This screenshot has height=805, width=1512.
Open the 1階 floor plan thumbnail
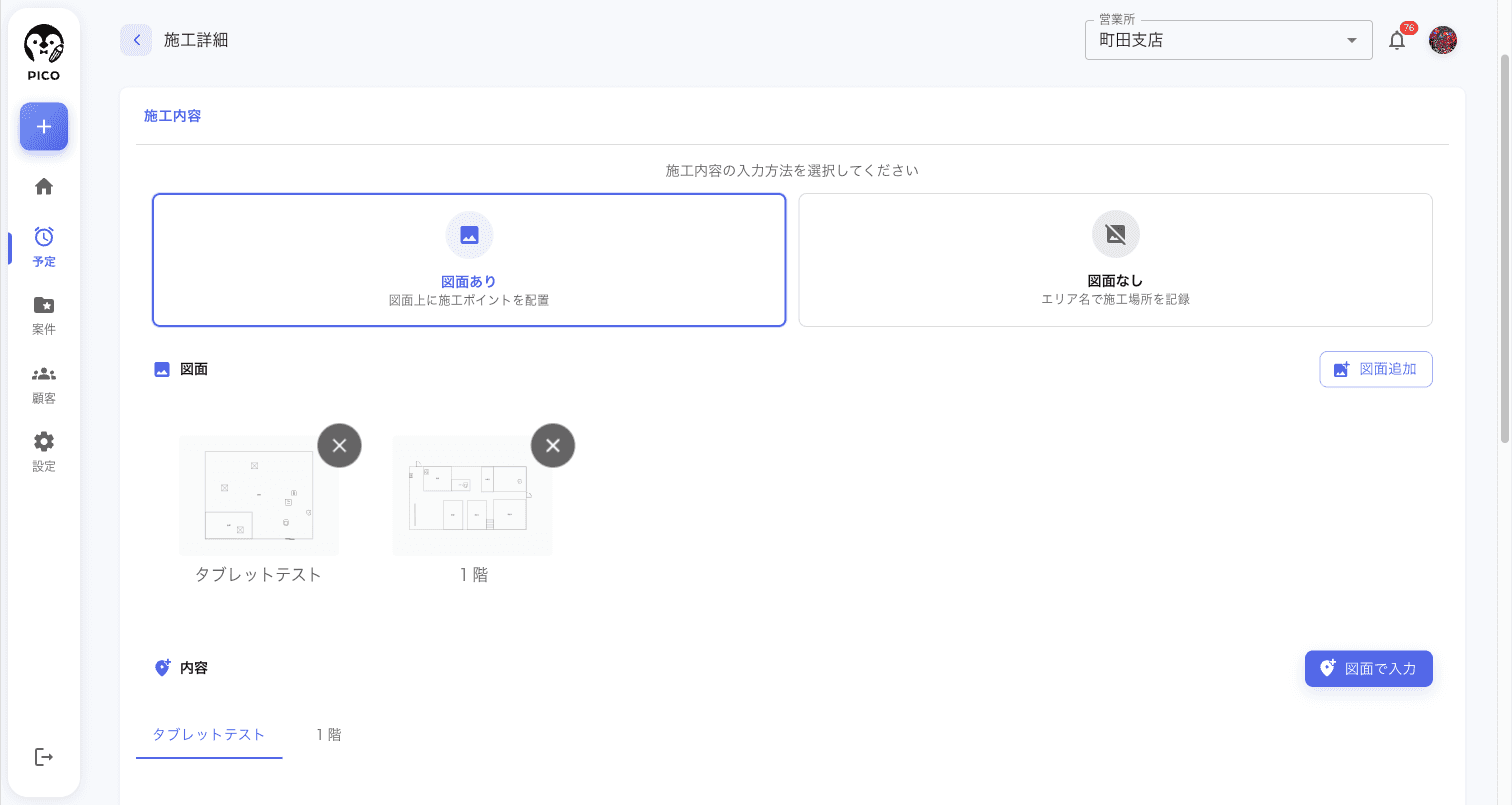[x=472, y=495]
